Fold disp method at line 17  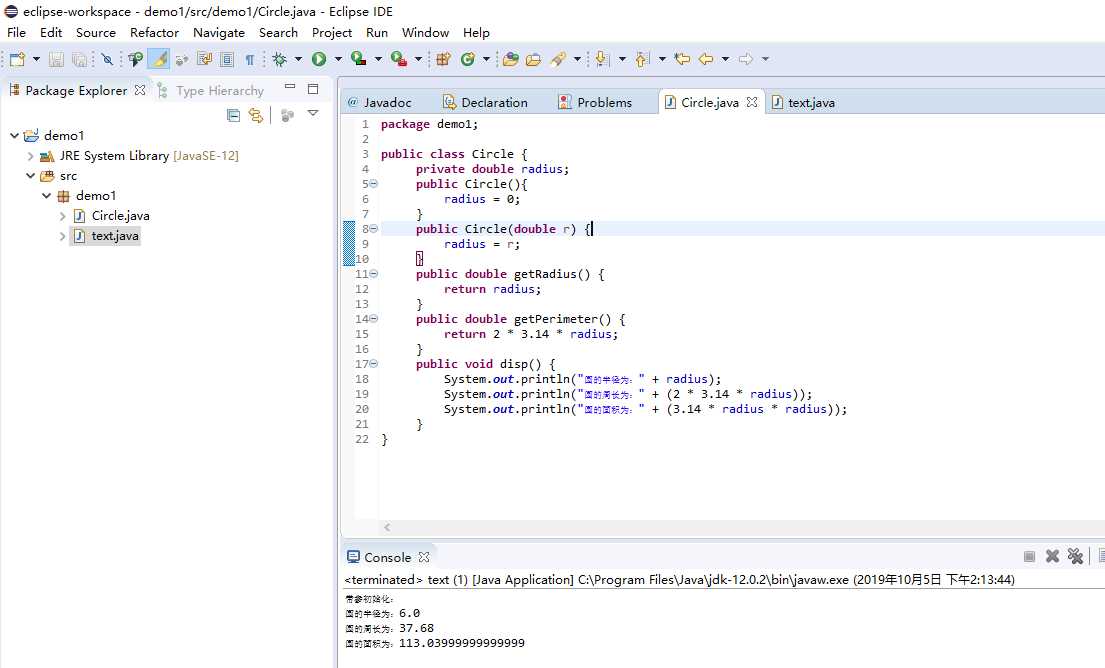(374, 364)
